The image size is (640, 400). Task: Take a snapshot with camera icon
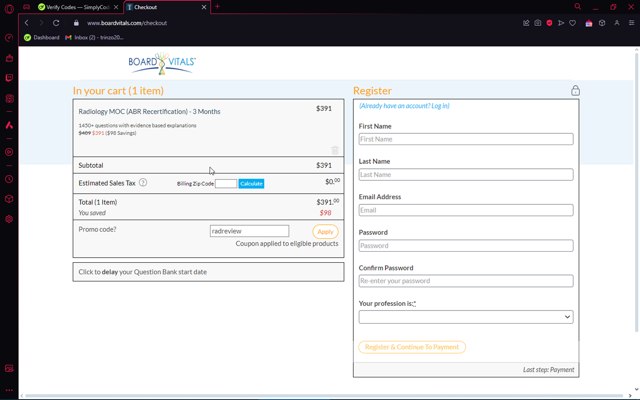coord(538,23)
